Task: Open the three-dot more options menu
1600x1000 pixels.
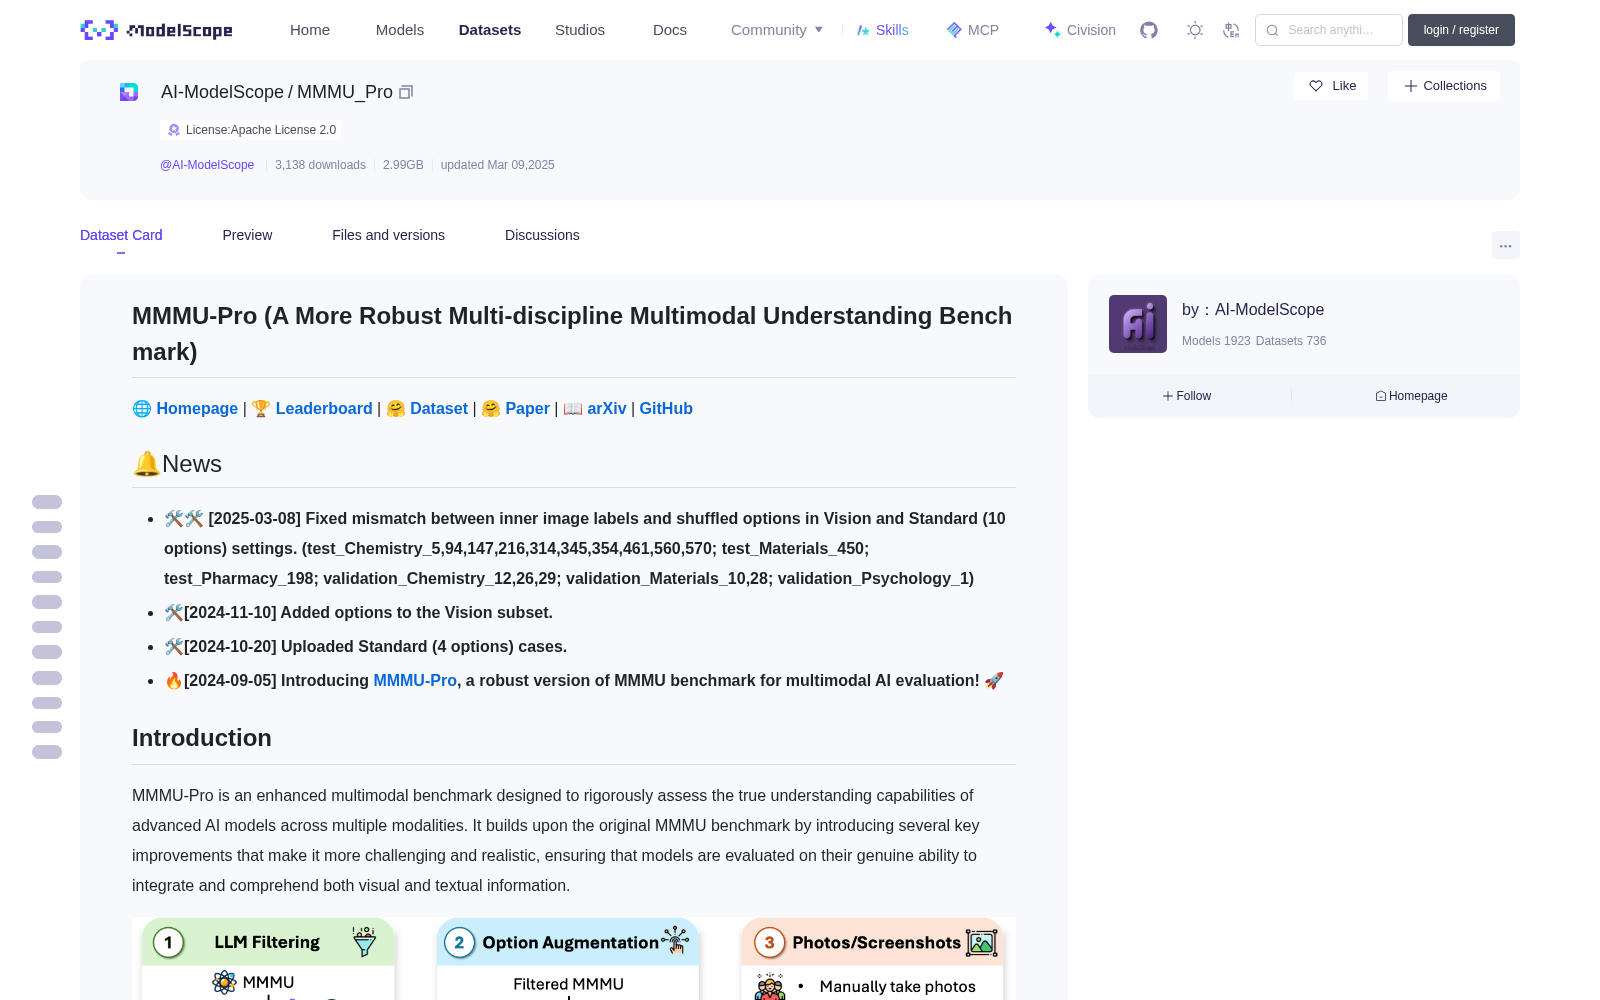Action: (1505, 245)
